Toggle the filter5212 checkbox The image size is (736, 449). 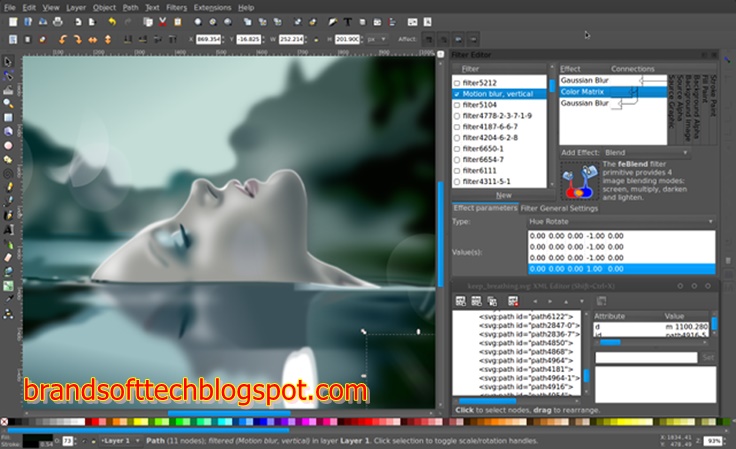point(457,83)
